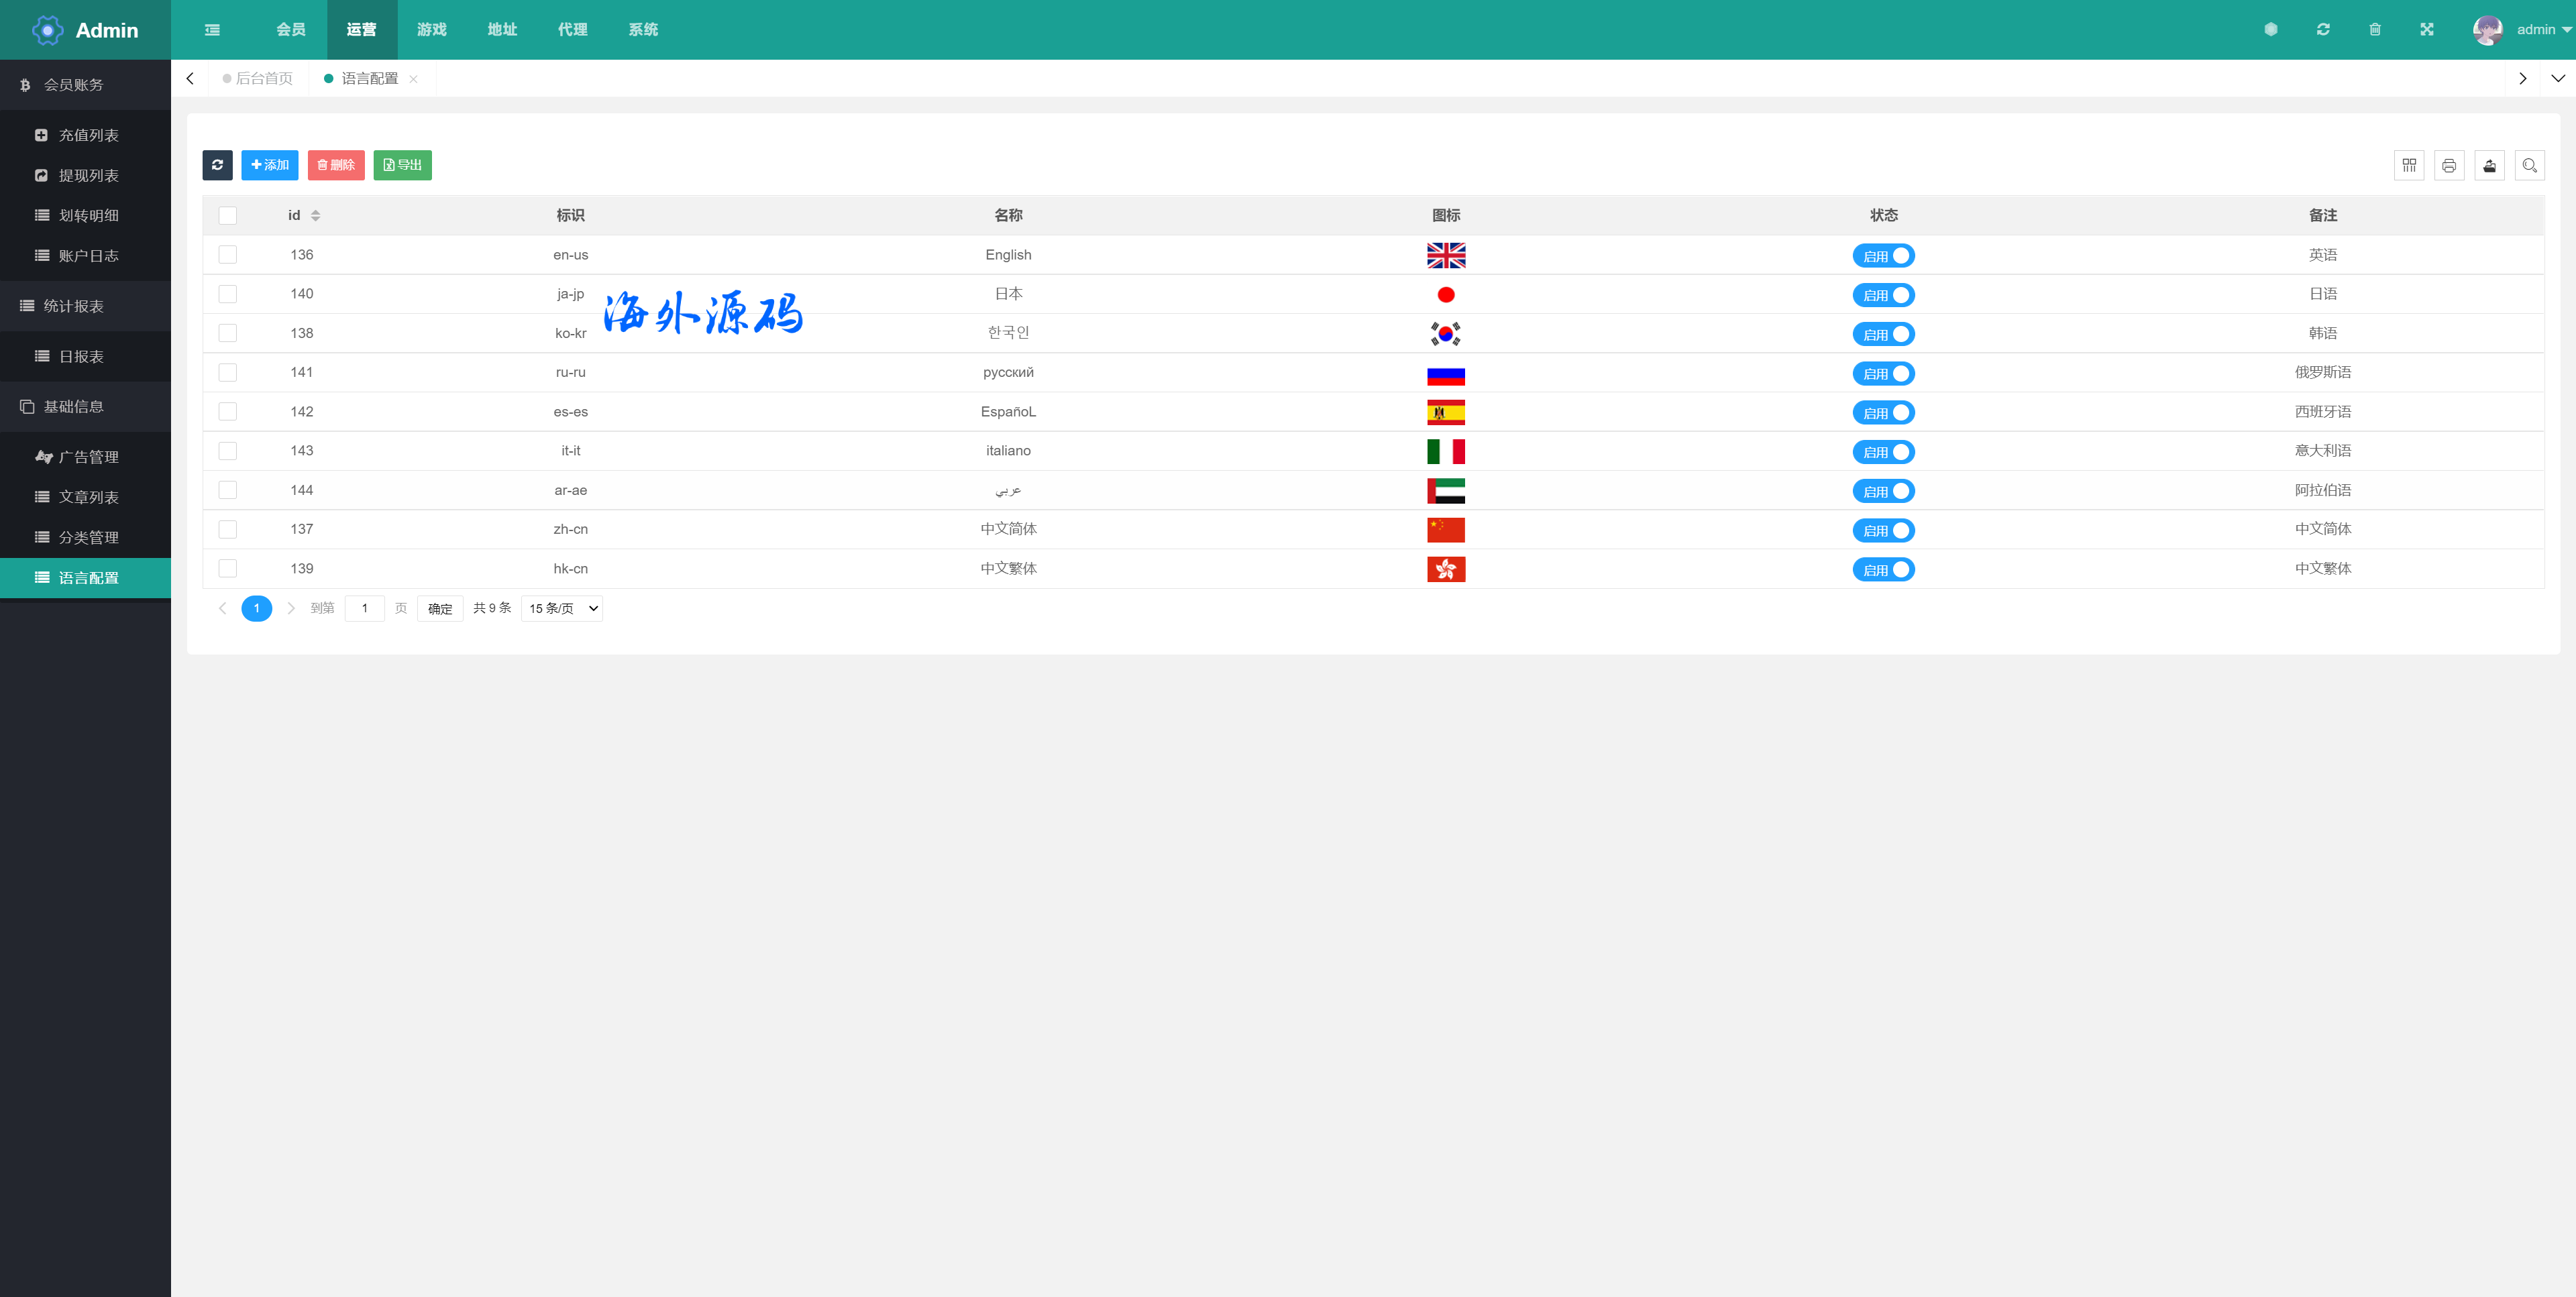Expand the tab list down-arrow at right
The width and height of the screenshot is (2576, 1297).
click(2557, 79)
